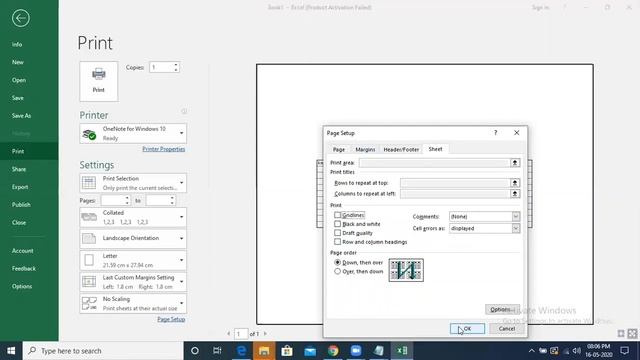Viewport: 640px width, 360px height.
Task: Switch to Excel taskbar icon
Action: point(402,351)
